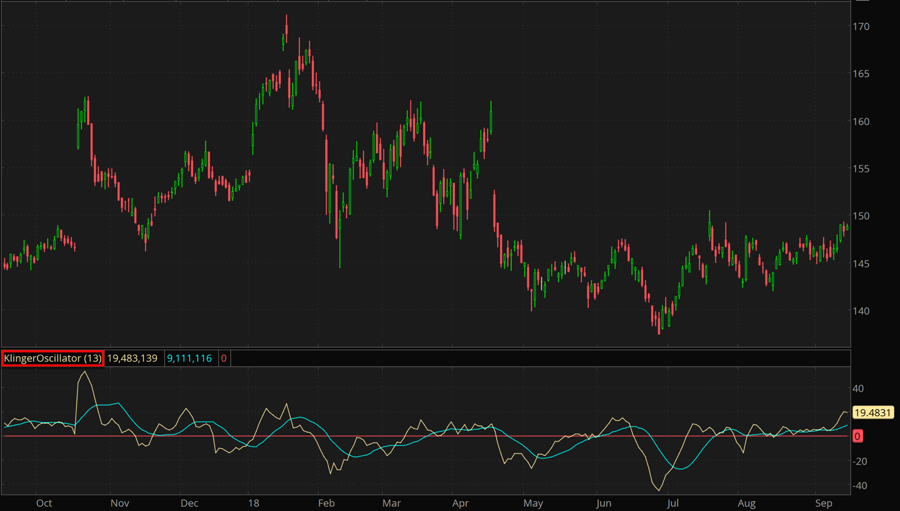Image resolution: width=900 pixels, height=511 pixels.
Task: Select the Nov marker on time axis
Action: (119, 503)
